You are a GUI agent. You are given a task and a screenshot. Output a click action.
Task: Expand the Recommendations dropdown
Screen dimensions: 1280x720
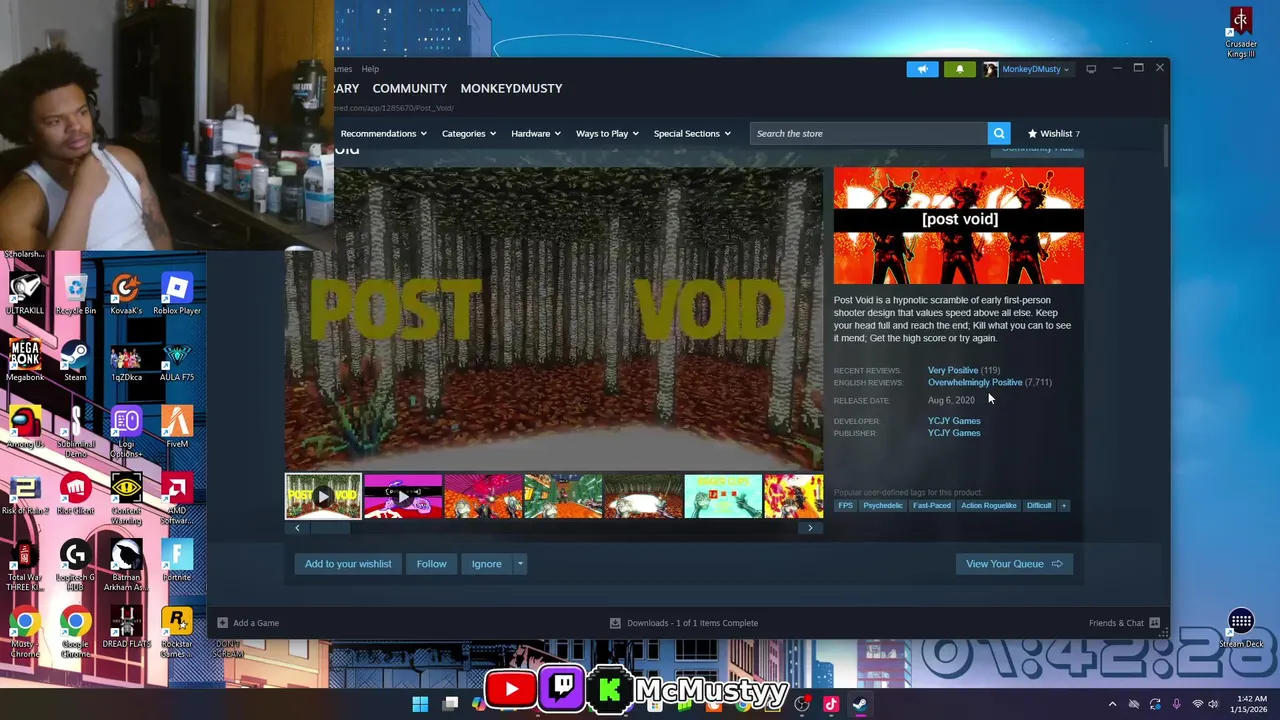click(383, 133)
